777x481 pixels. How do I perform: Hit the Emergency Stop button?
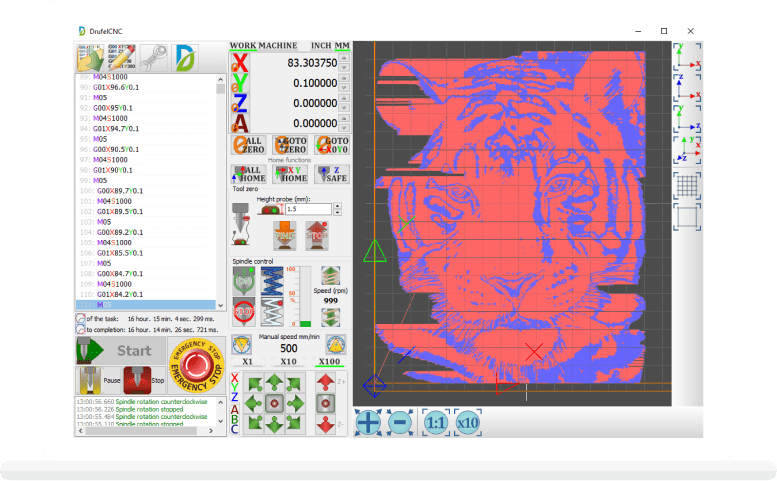pos(196,366)
